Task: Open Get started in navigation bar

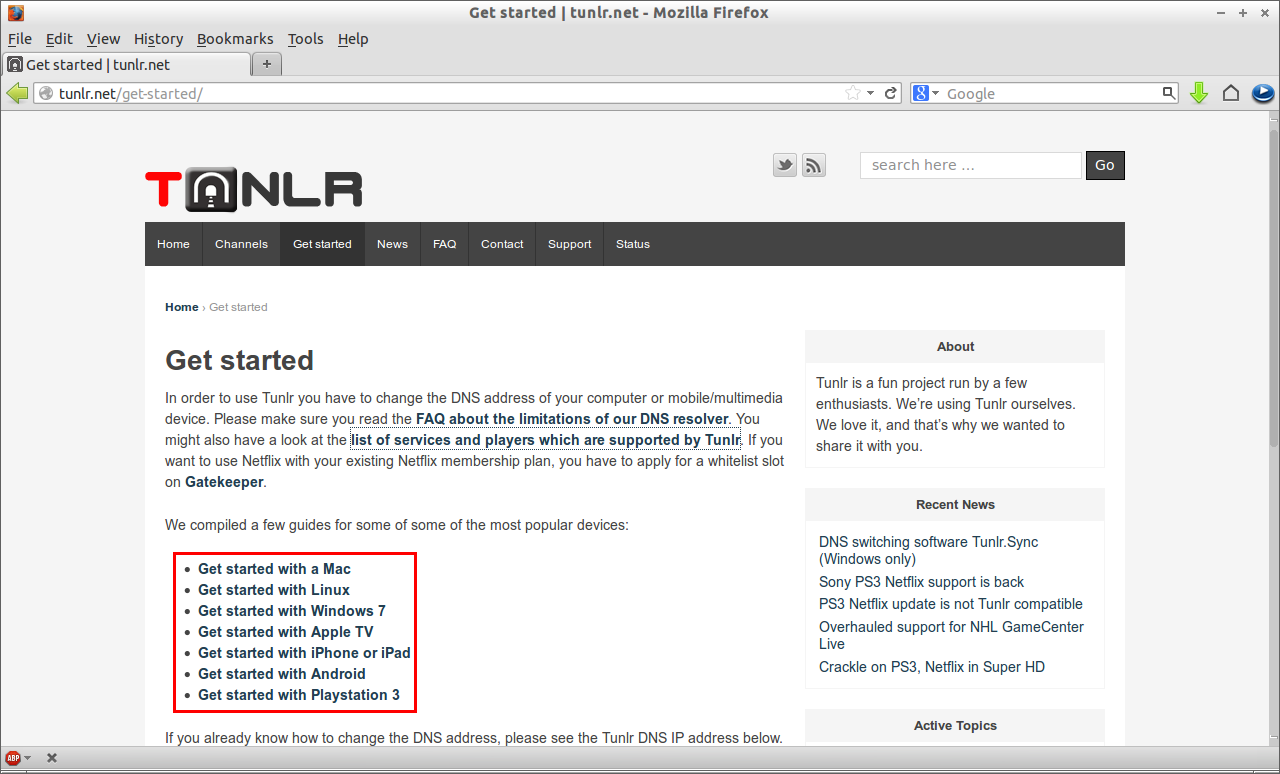Action: [322, 244]
